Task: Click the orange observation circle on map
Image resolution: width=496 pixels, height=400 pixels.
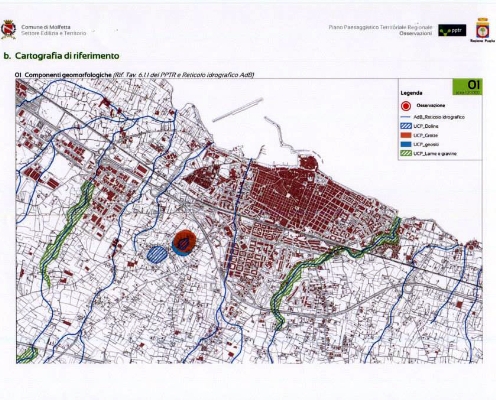Action: tap(185, 242)
